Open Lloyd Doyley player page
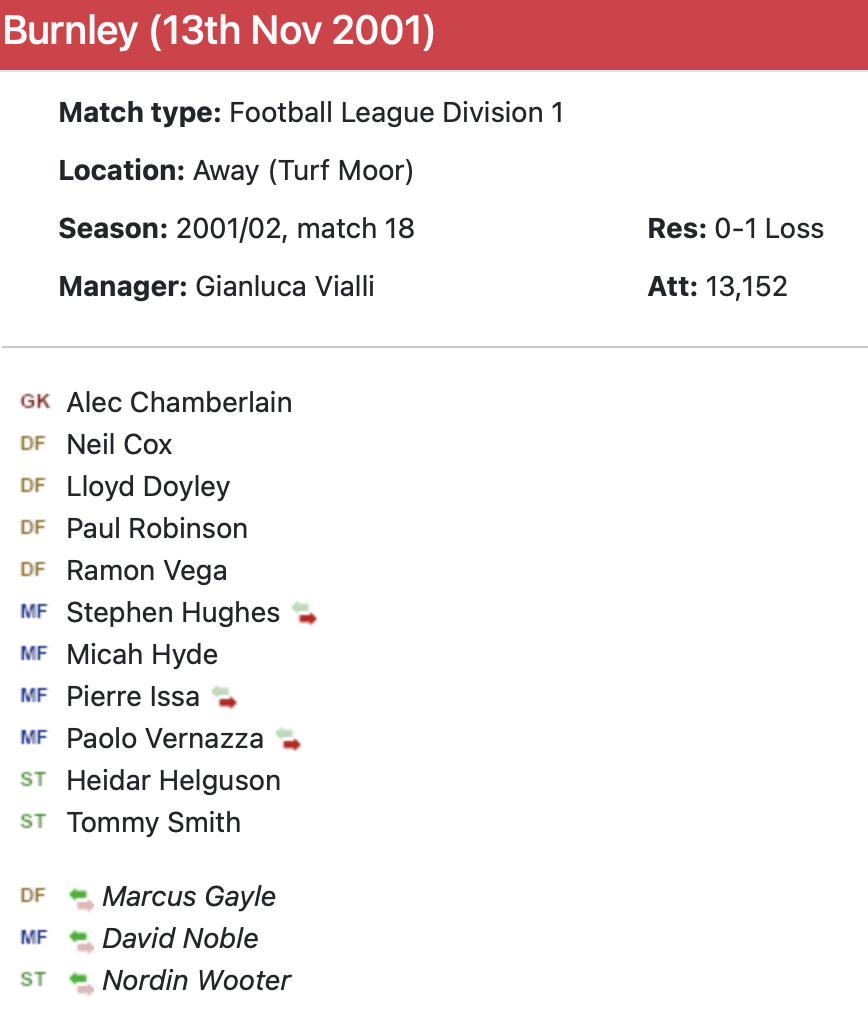 click(x=148, y=487)
